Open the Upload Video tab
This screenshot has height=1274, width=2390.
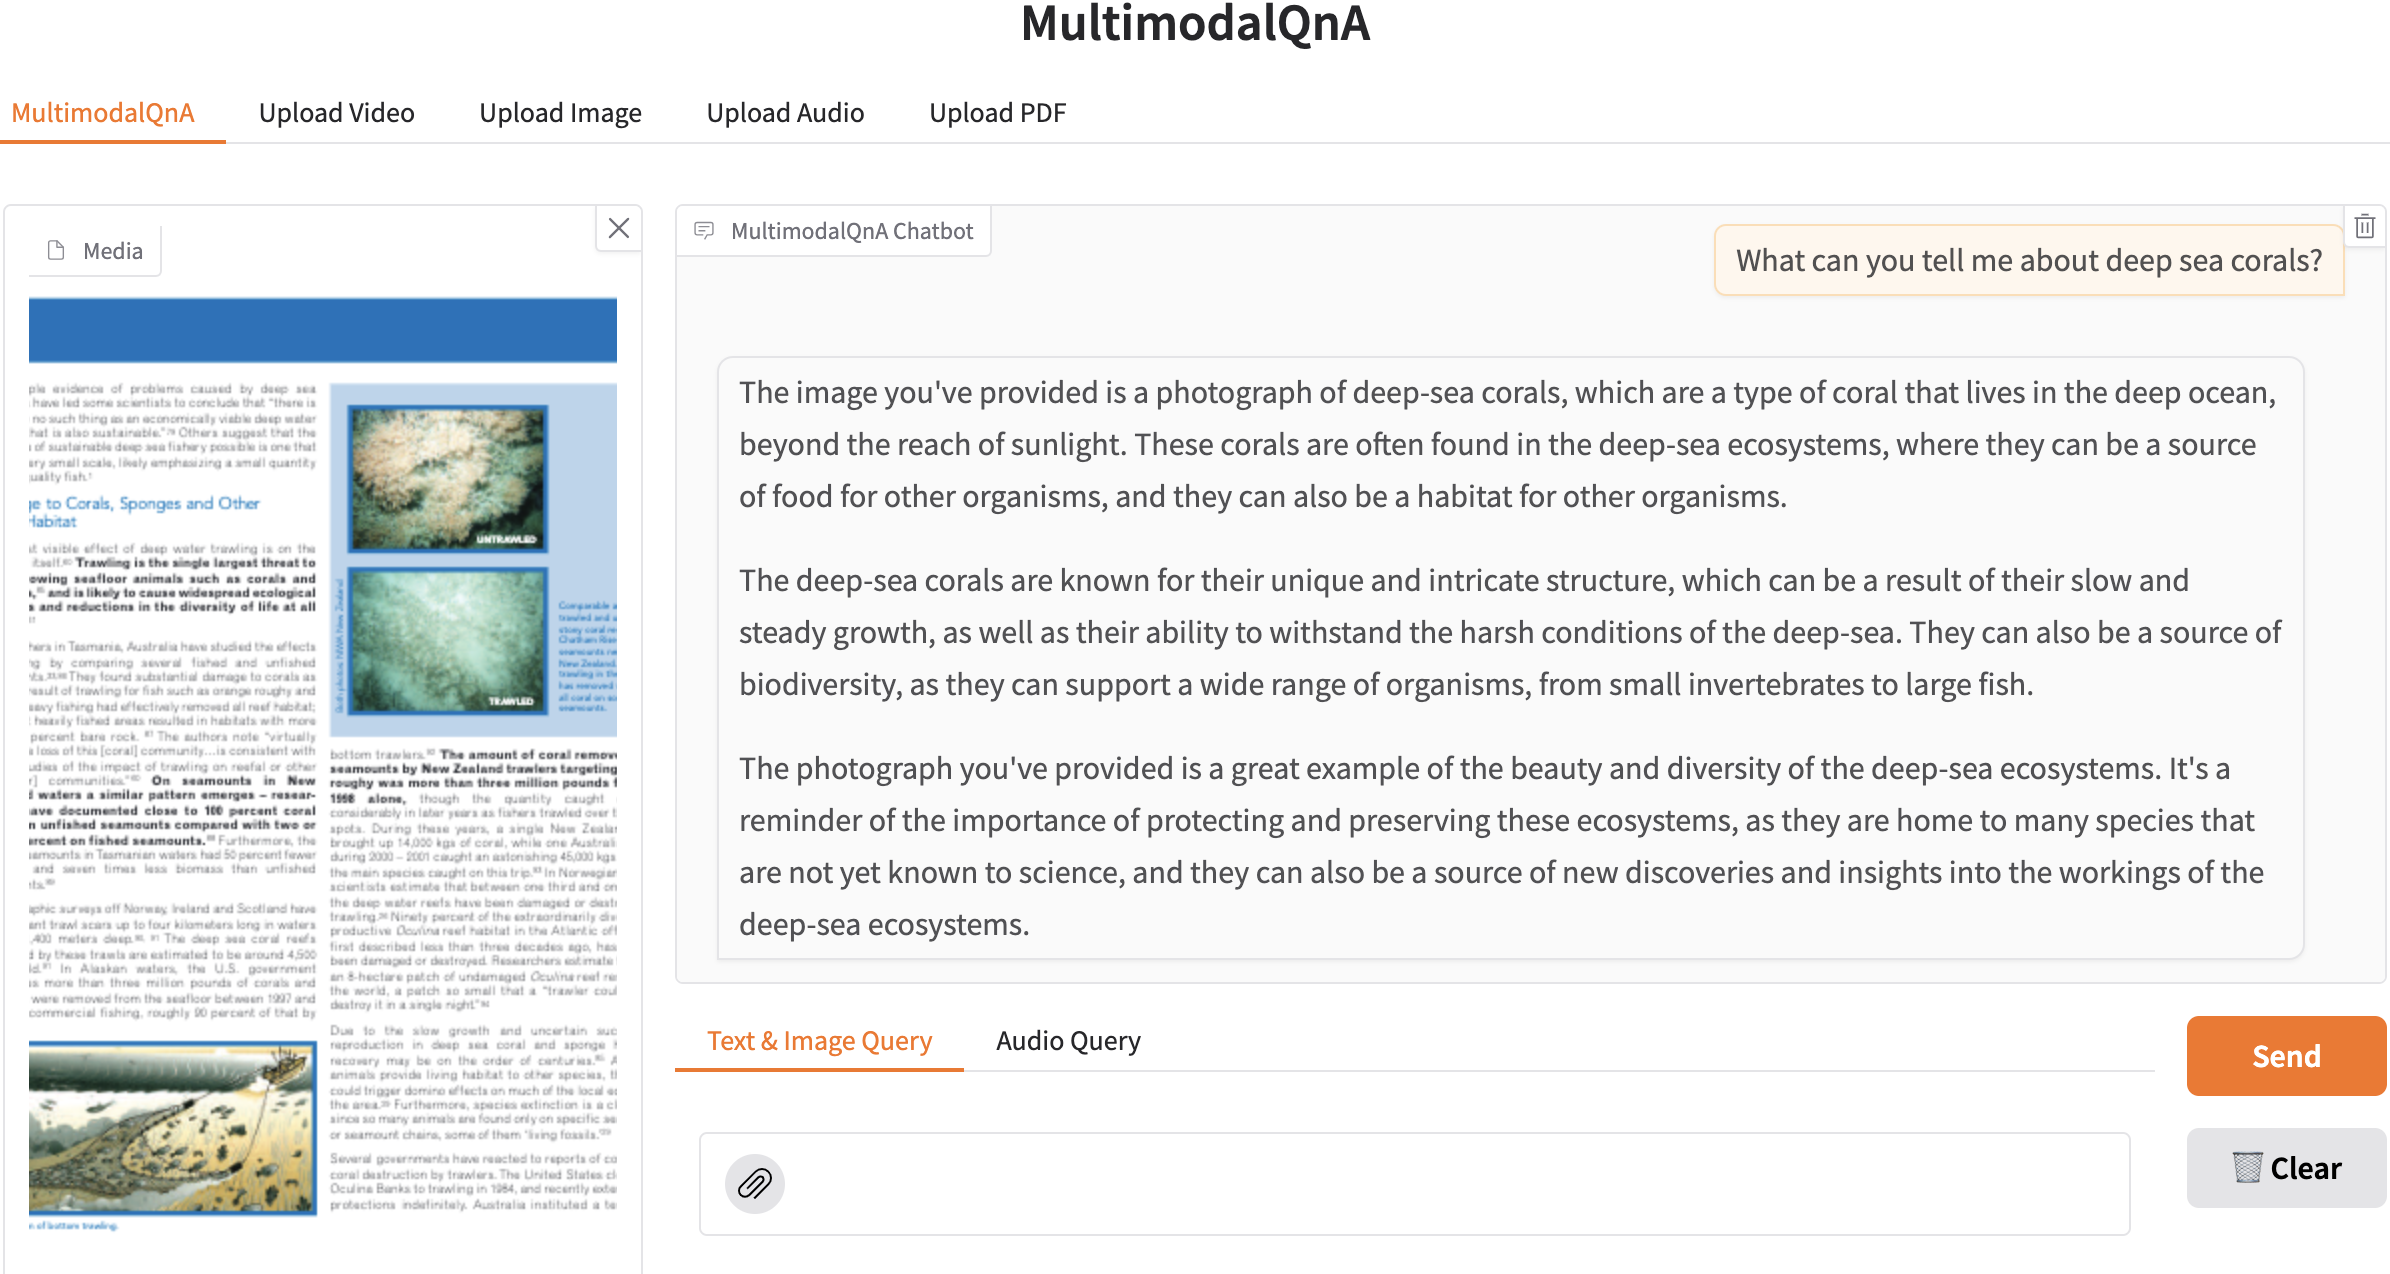336,113
